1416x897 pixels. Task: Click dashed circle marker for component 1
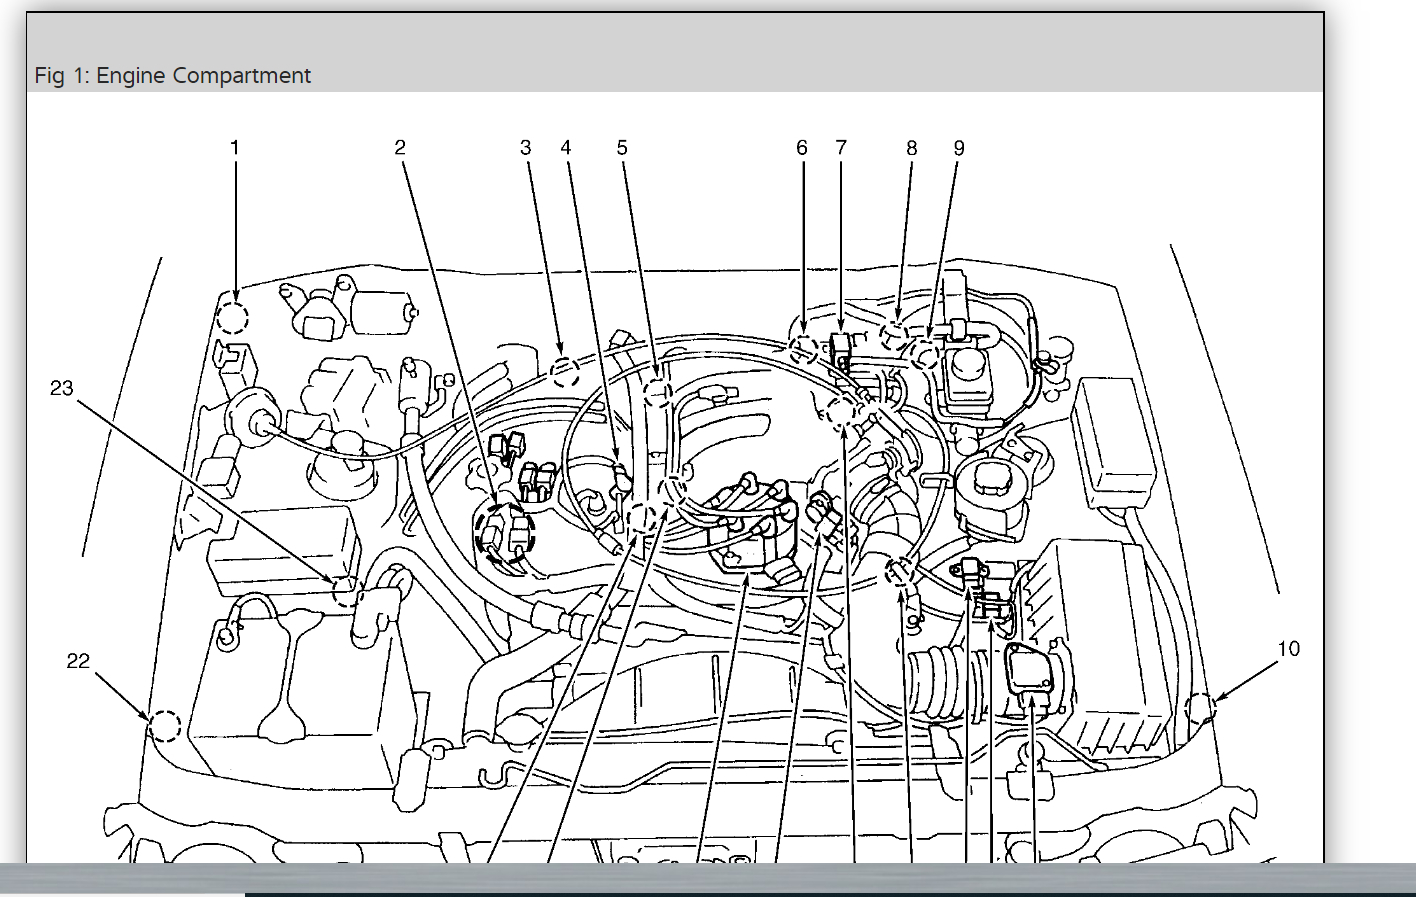coord(232,318)
